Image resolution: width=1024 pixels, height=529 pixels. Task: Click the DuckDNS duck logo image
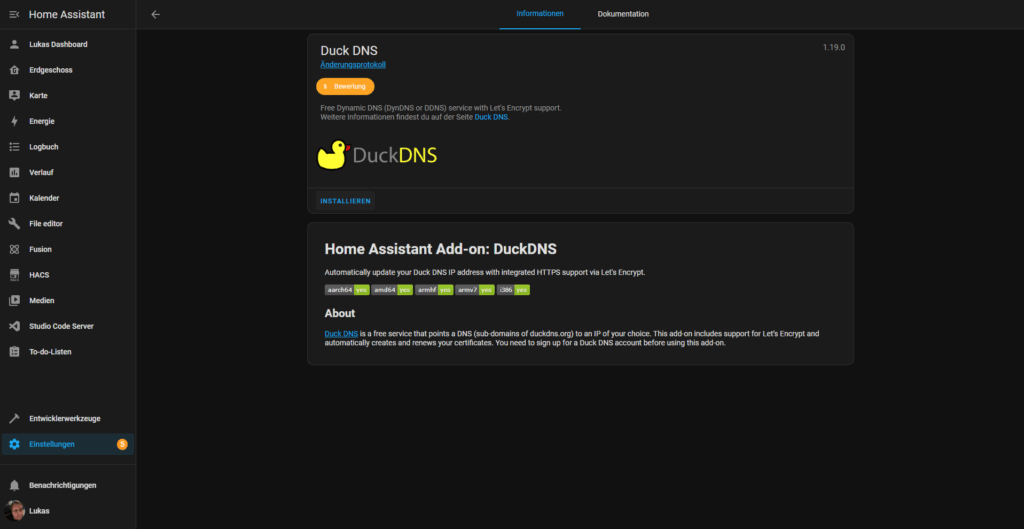pyautogui.click(x=377, y=155)
